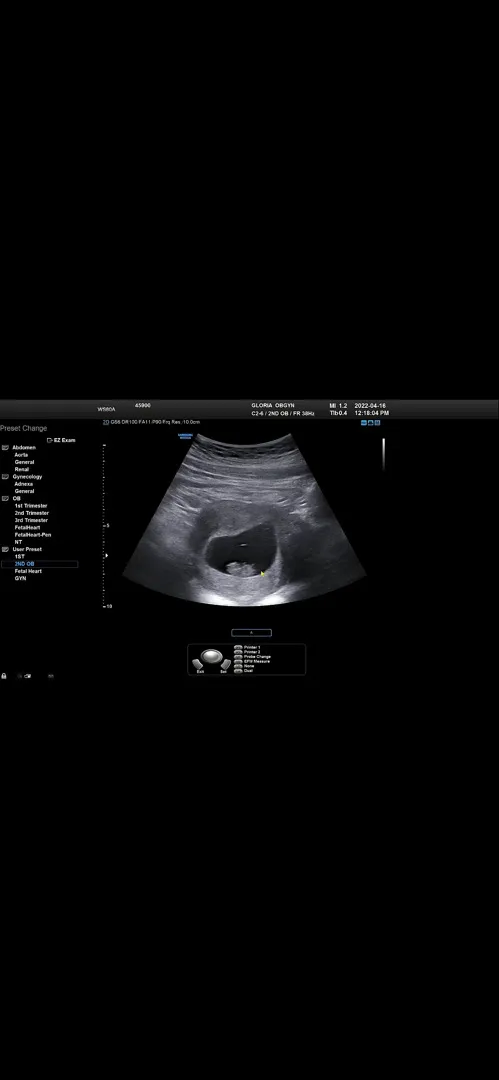This screenshot has width=499, height=1080.
Task: Select the FetalHeart-Pen preset
Action: coord(33,534)
